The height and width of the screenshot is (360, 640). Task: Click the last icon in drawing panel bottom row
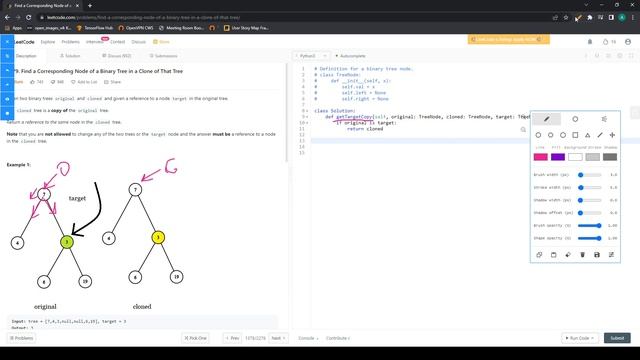pos(611,255)
